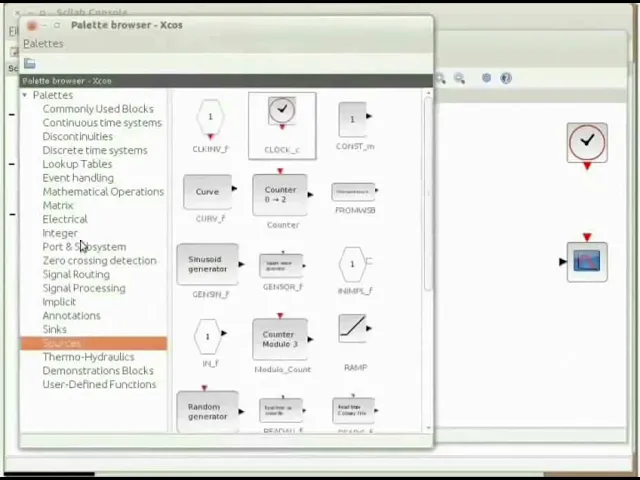Pick the GENSIN_f Sinusoid generator block

(210, 264)
